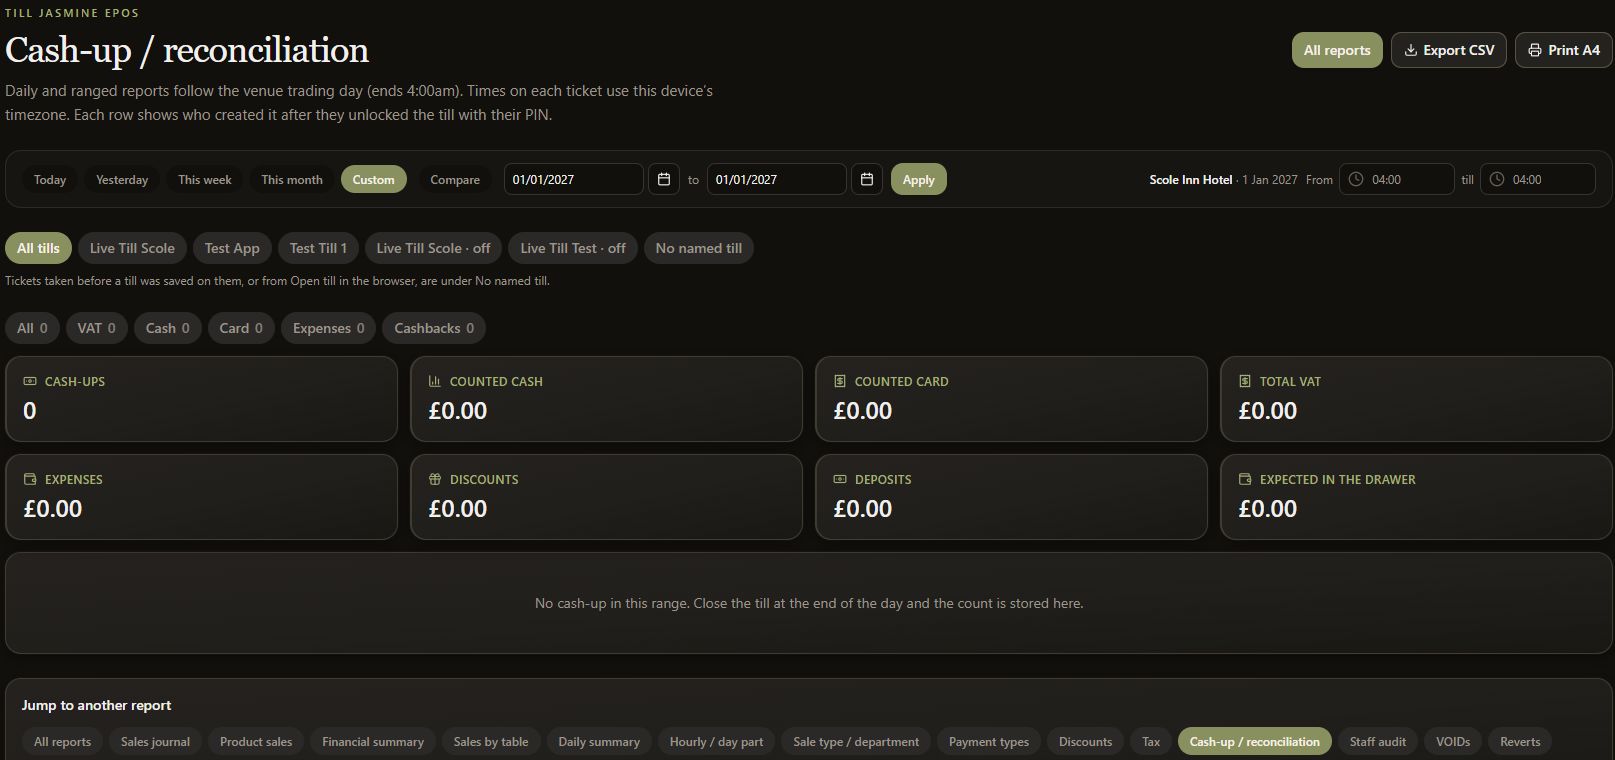Filter by All tills
1615x760 pixels.
(x=38, y=248)
